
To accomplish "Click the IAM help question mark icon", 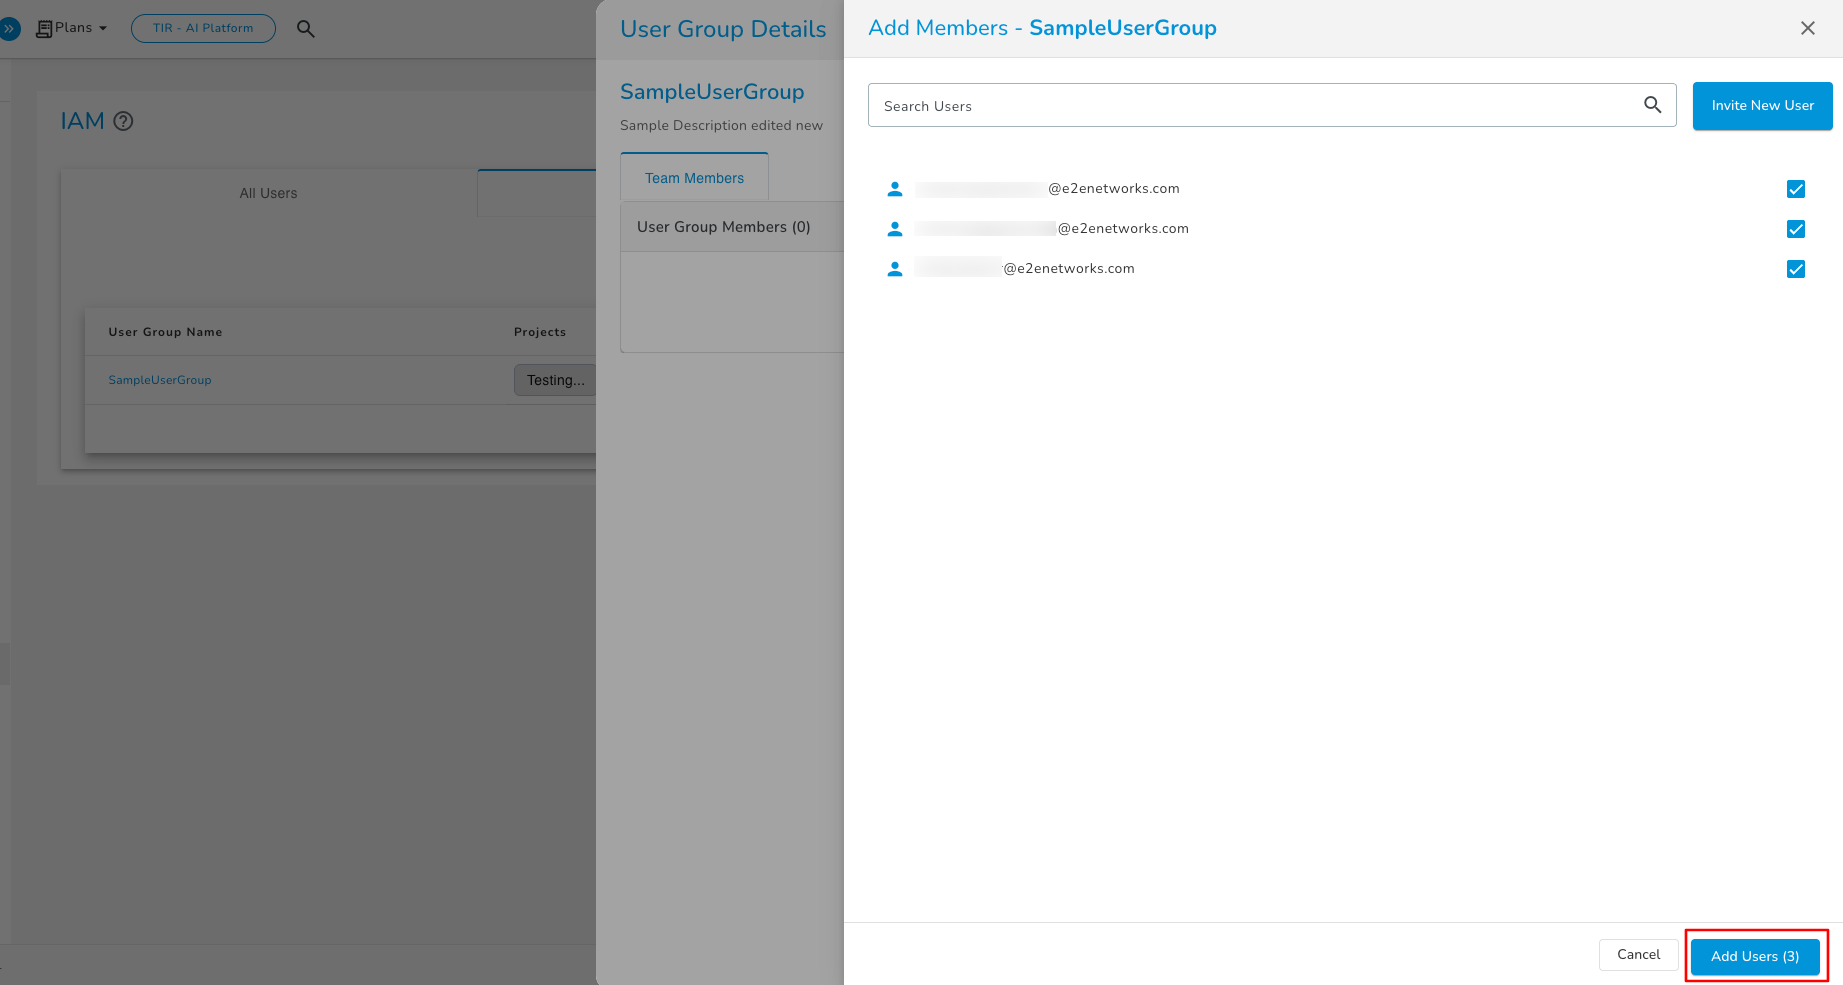I will click(x=123, y=121).
